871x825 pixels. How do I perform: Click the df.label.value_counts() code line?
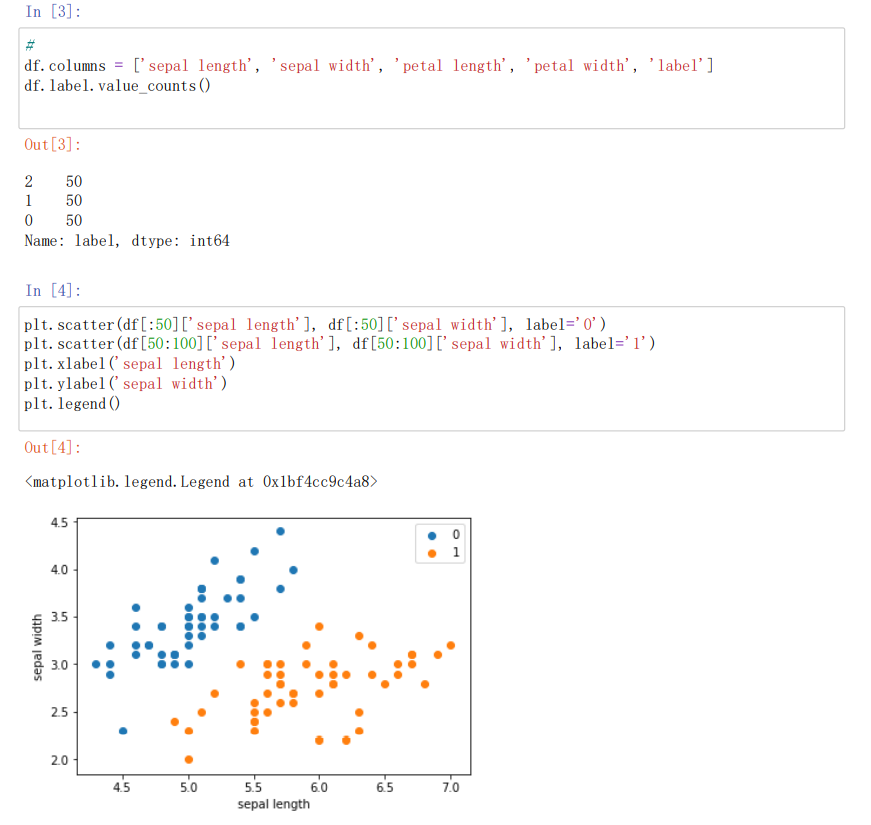click(x=117, y=86)
